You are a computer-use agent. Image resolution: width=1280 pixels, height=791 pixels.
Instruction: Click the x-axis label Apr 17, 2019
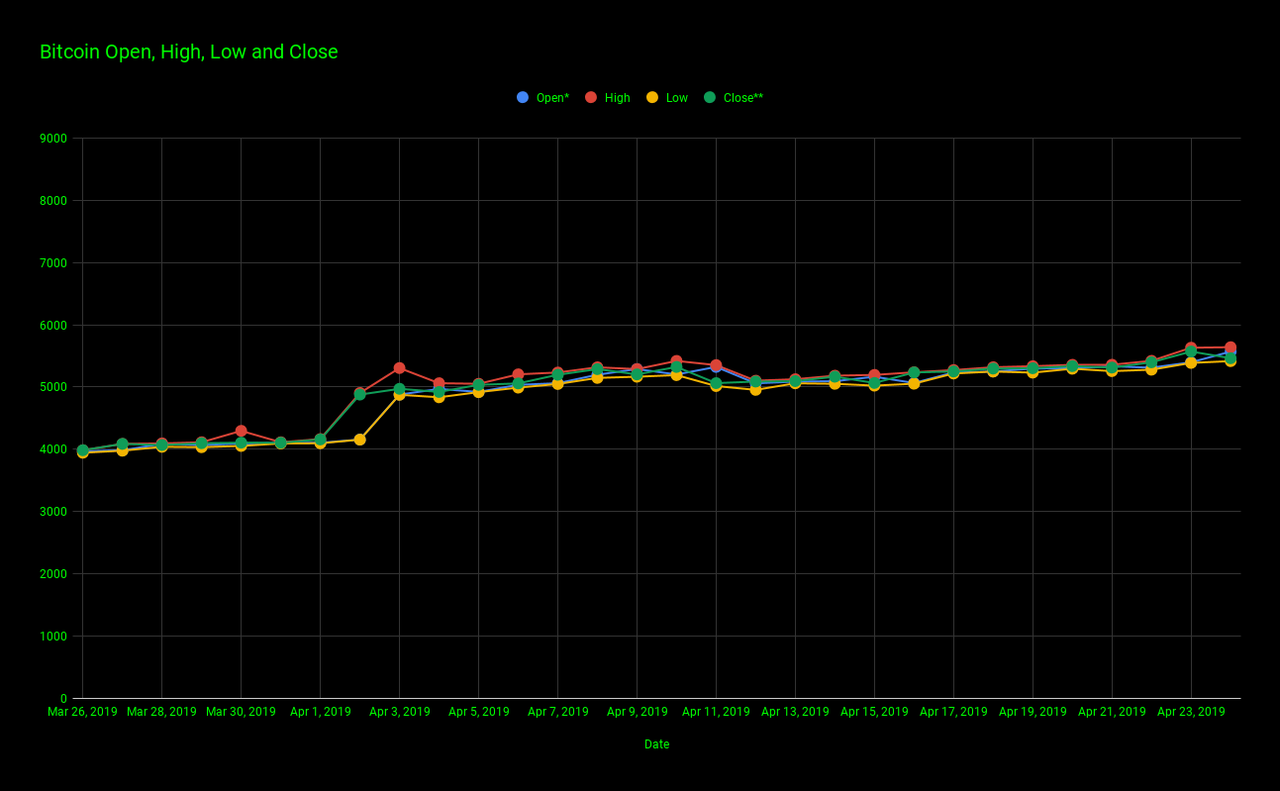point(953,712)
